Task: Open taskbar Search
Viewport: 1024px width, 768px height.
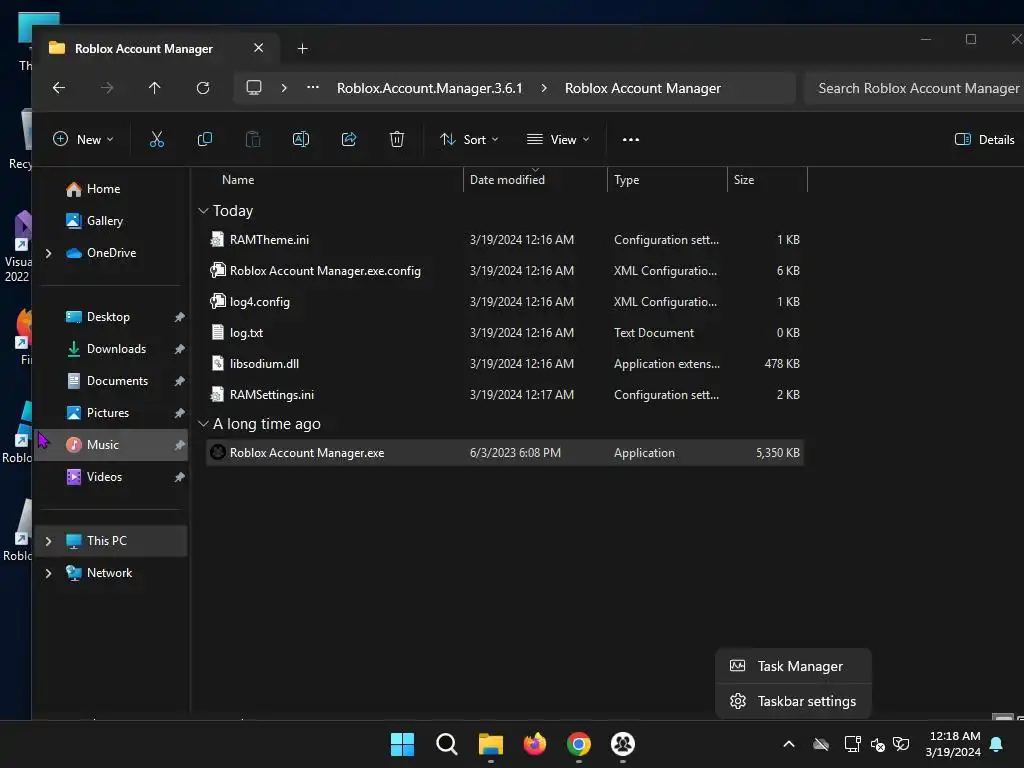Action: click(x=447, y=744)
